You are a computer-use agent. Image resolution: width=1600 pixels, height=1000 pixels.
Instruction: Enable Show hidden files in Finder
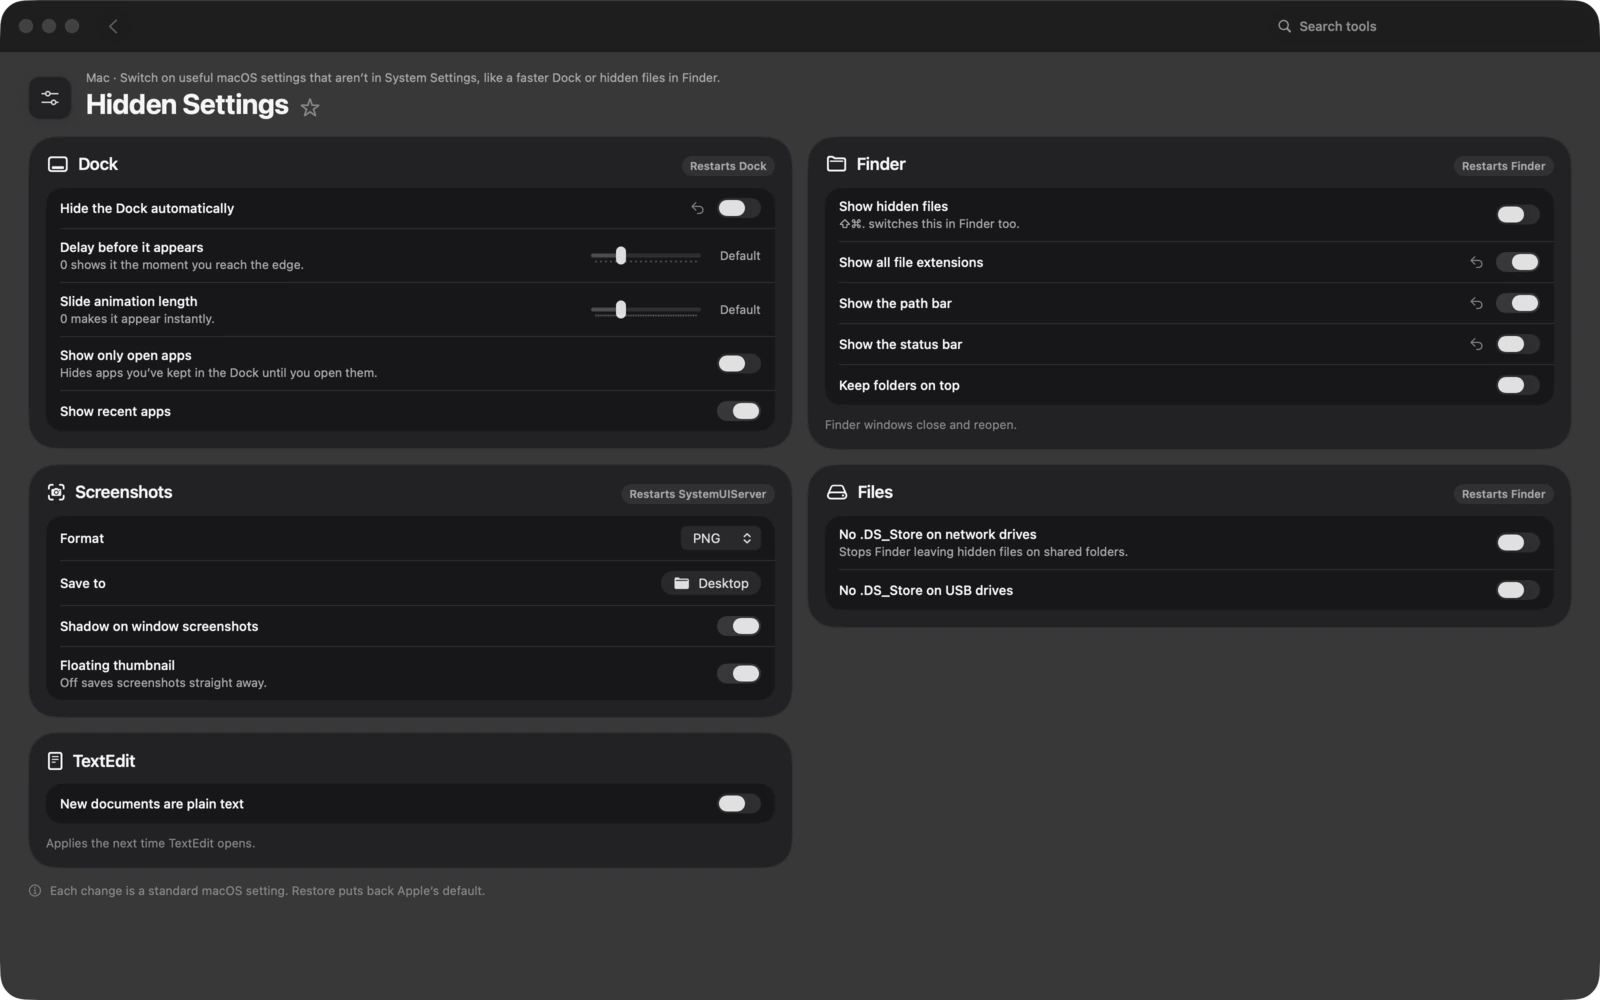click(x=1517, y=214)
